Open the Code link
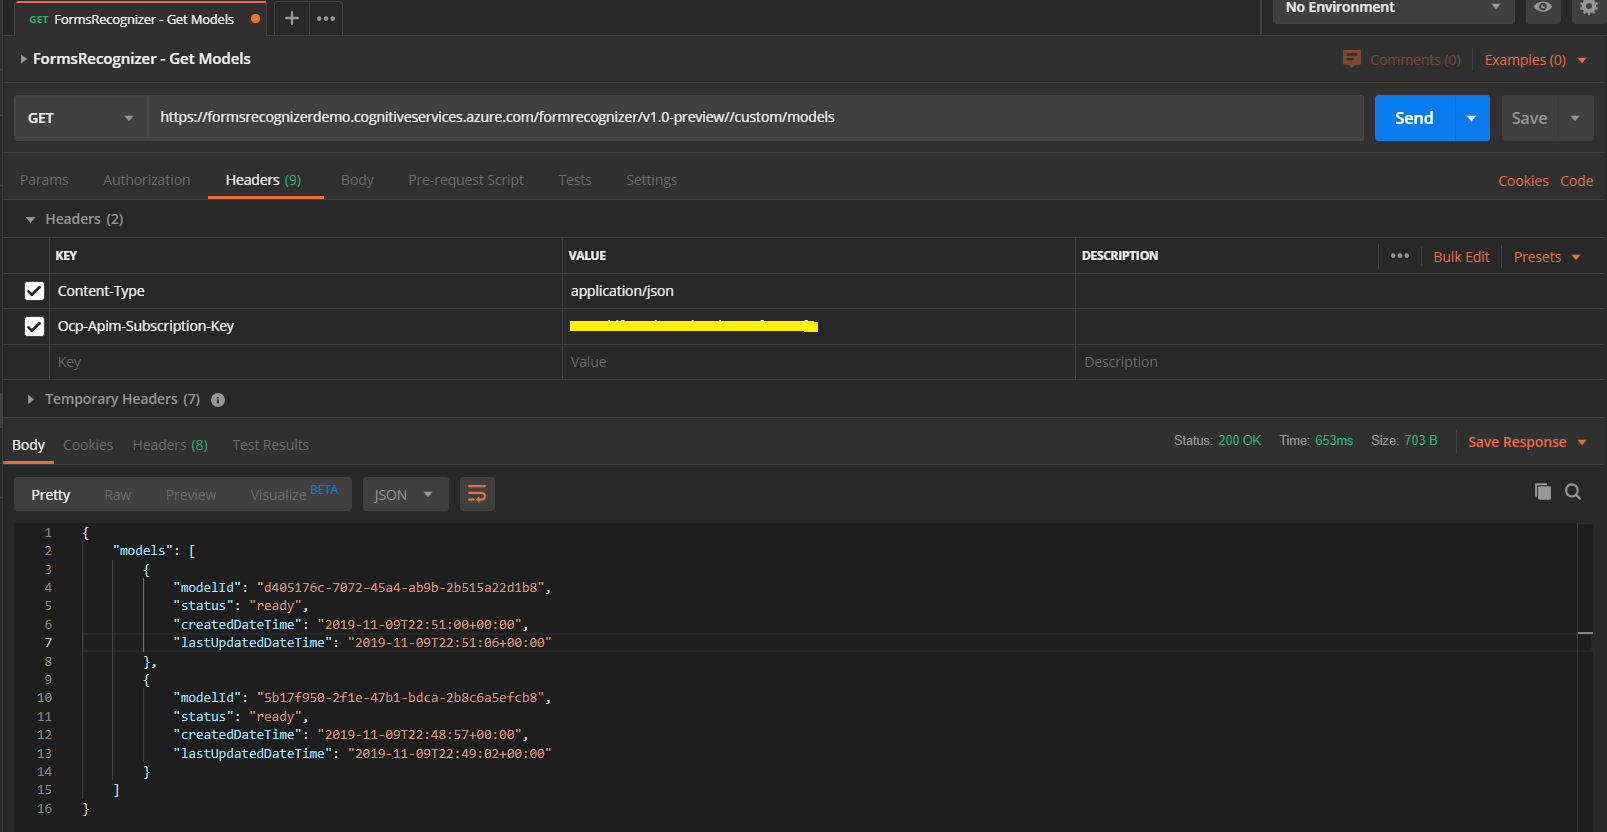Image resolution: width=1607 pixels, height=832 pixels. [1576, 181]
